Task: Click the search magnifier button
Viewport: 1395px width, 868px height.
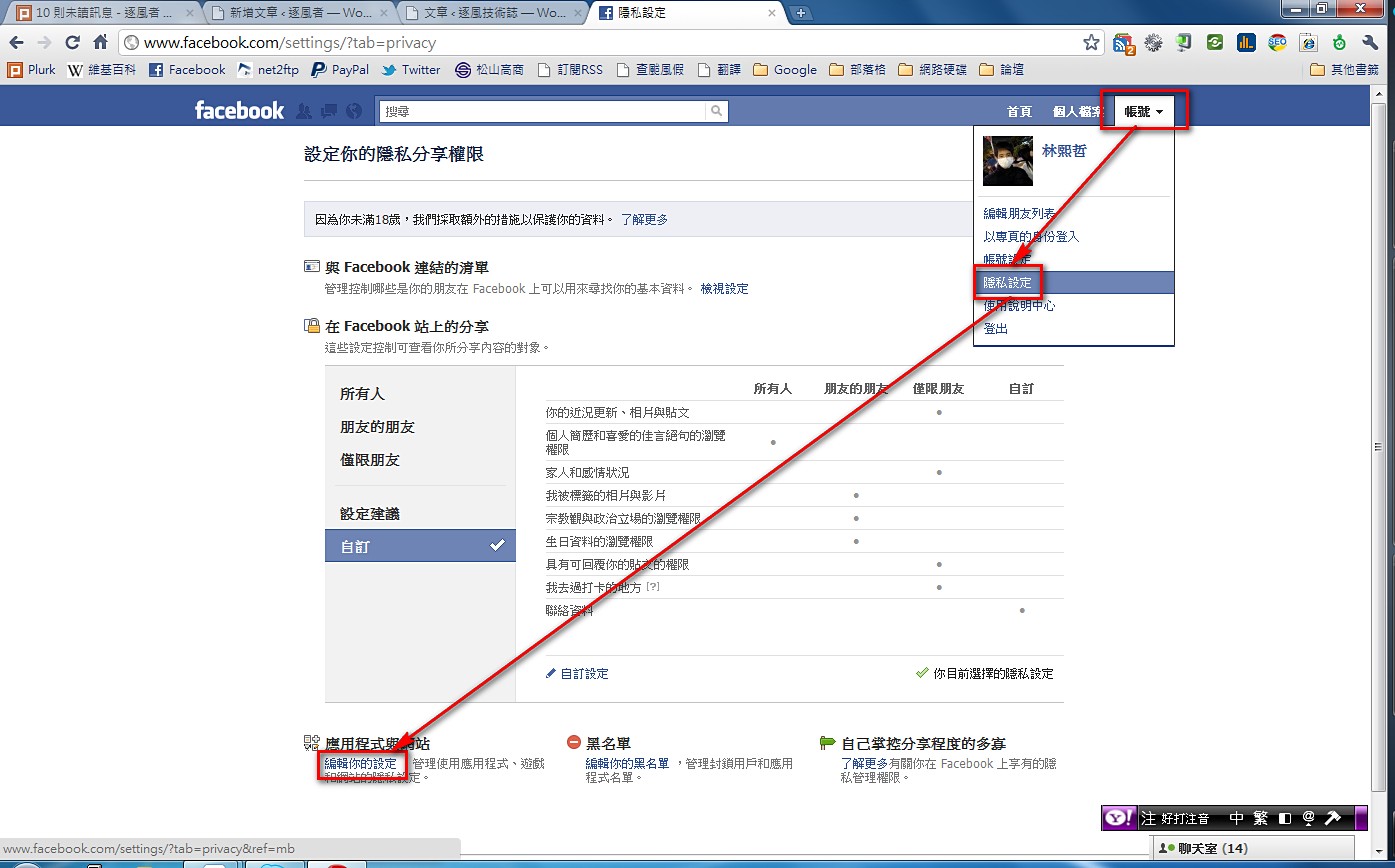Action: (x=716, y=111)
